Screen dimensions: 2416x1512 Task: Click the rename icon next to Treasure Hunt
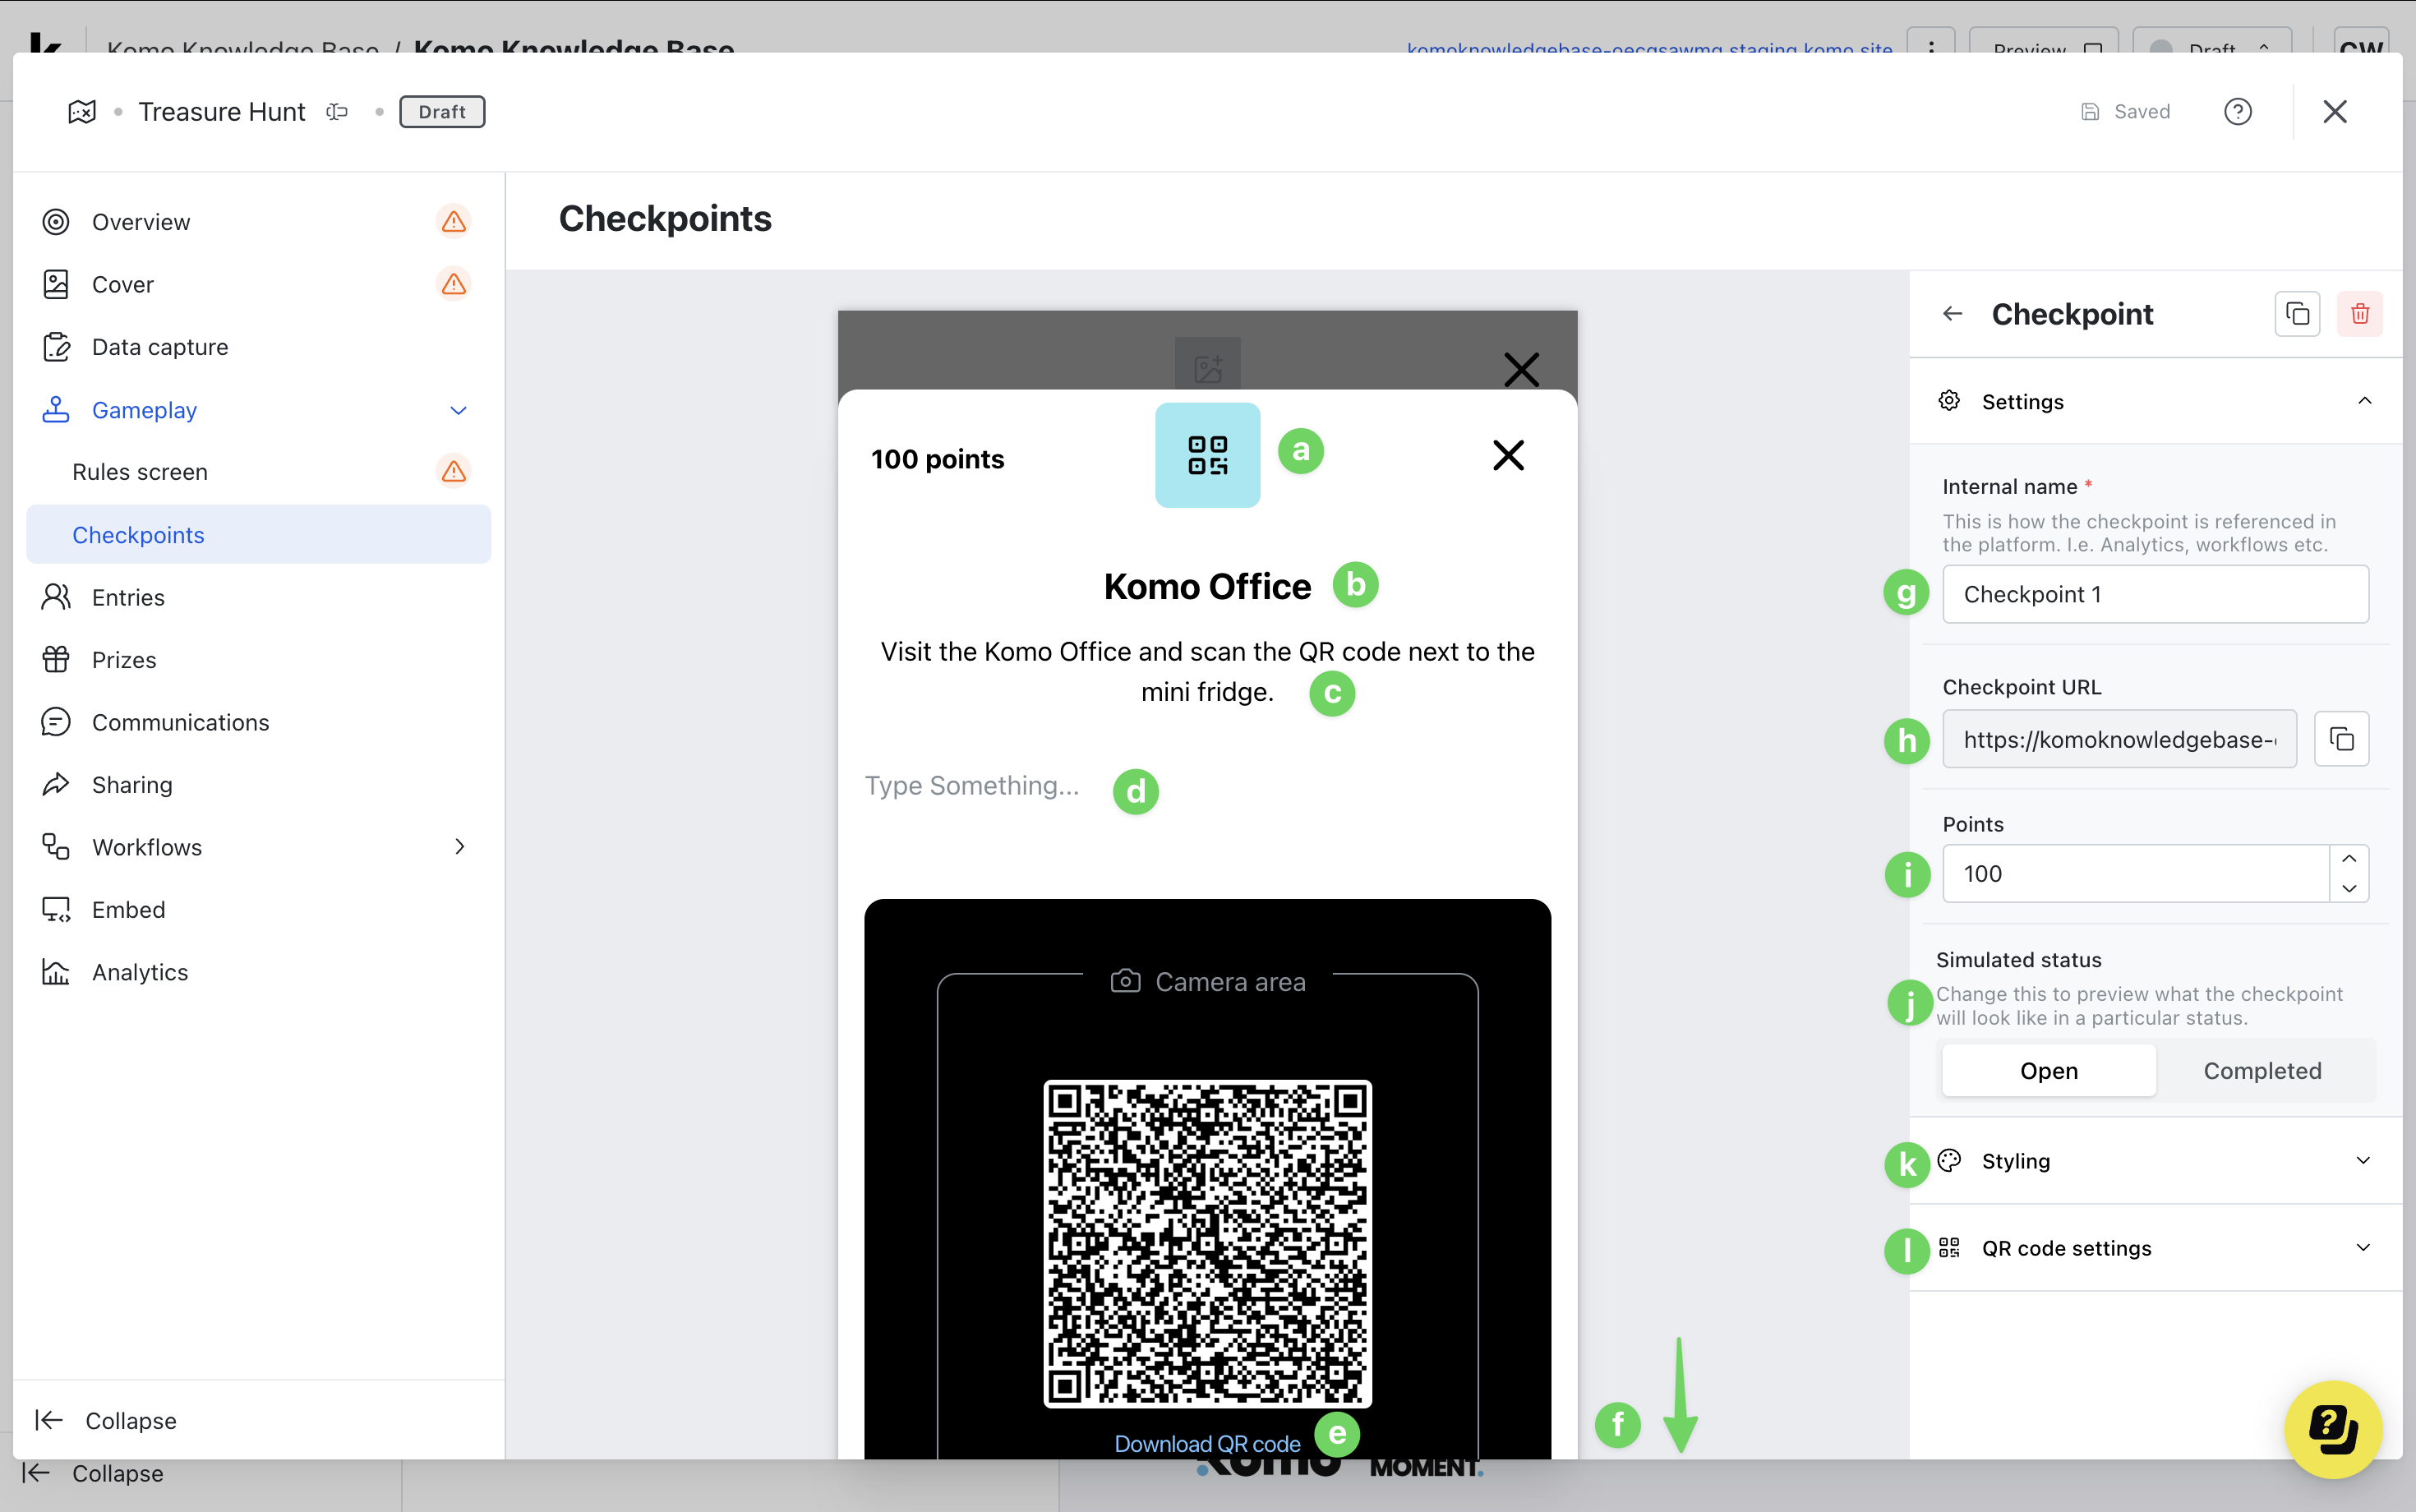coord(337,111)
